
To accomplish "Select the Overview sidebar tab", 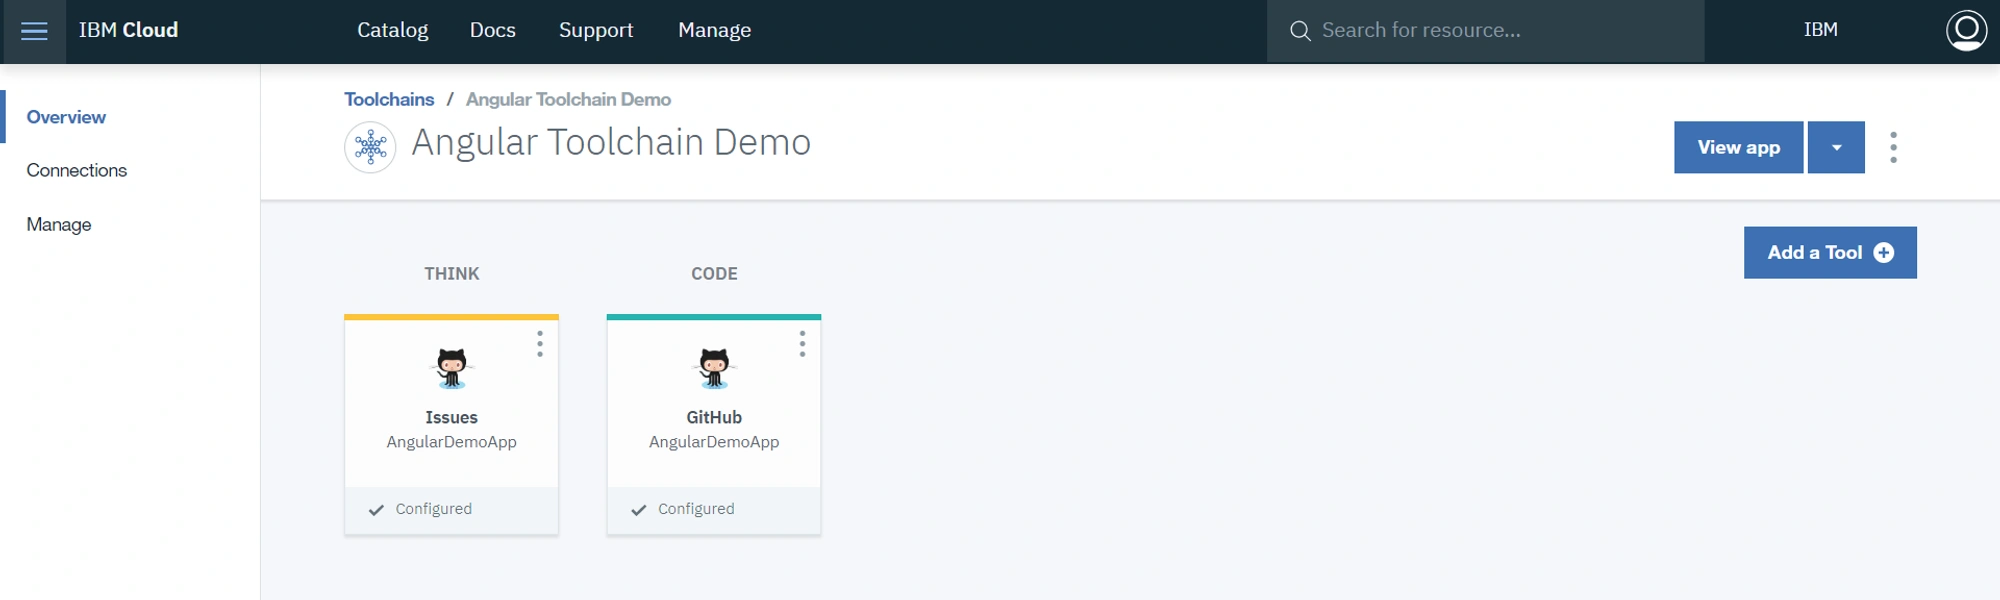I will (66, 117).
